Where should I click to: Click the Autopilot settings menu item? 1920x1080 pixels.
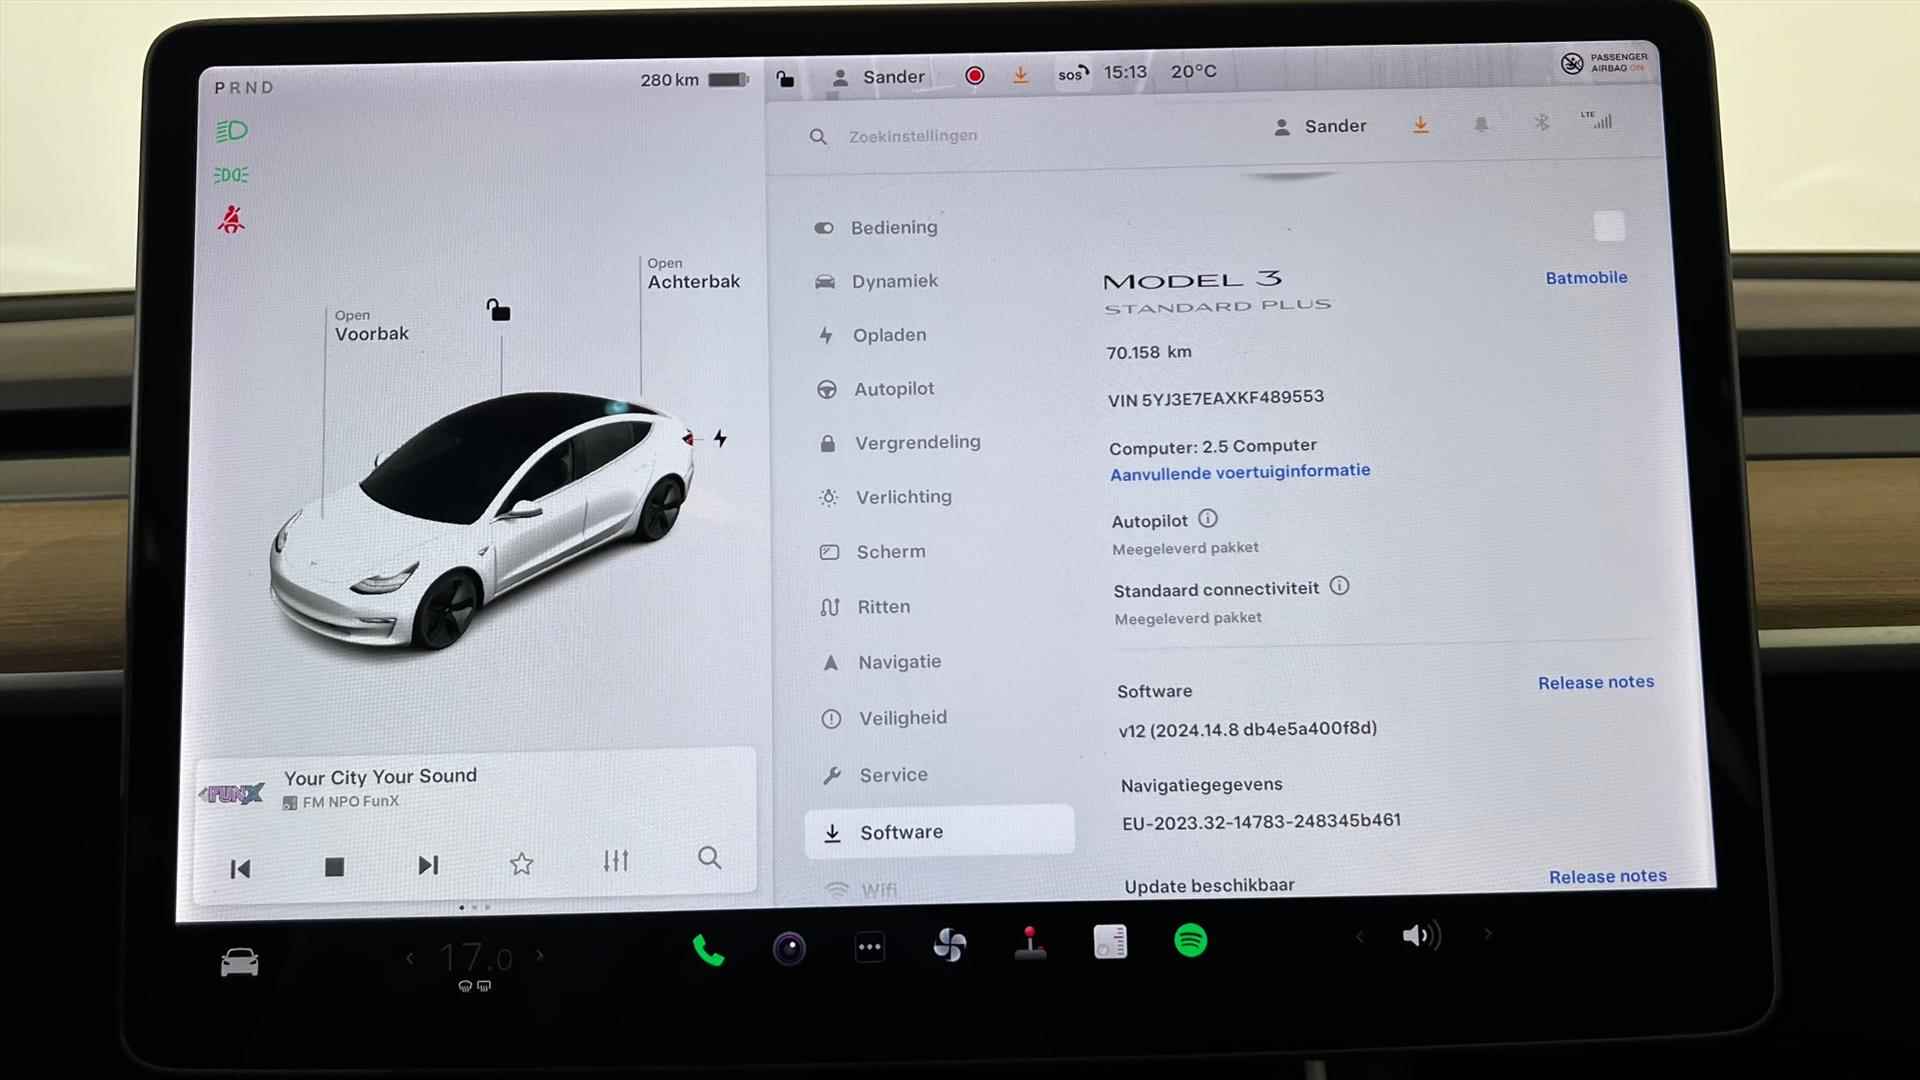pos(894,388)
